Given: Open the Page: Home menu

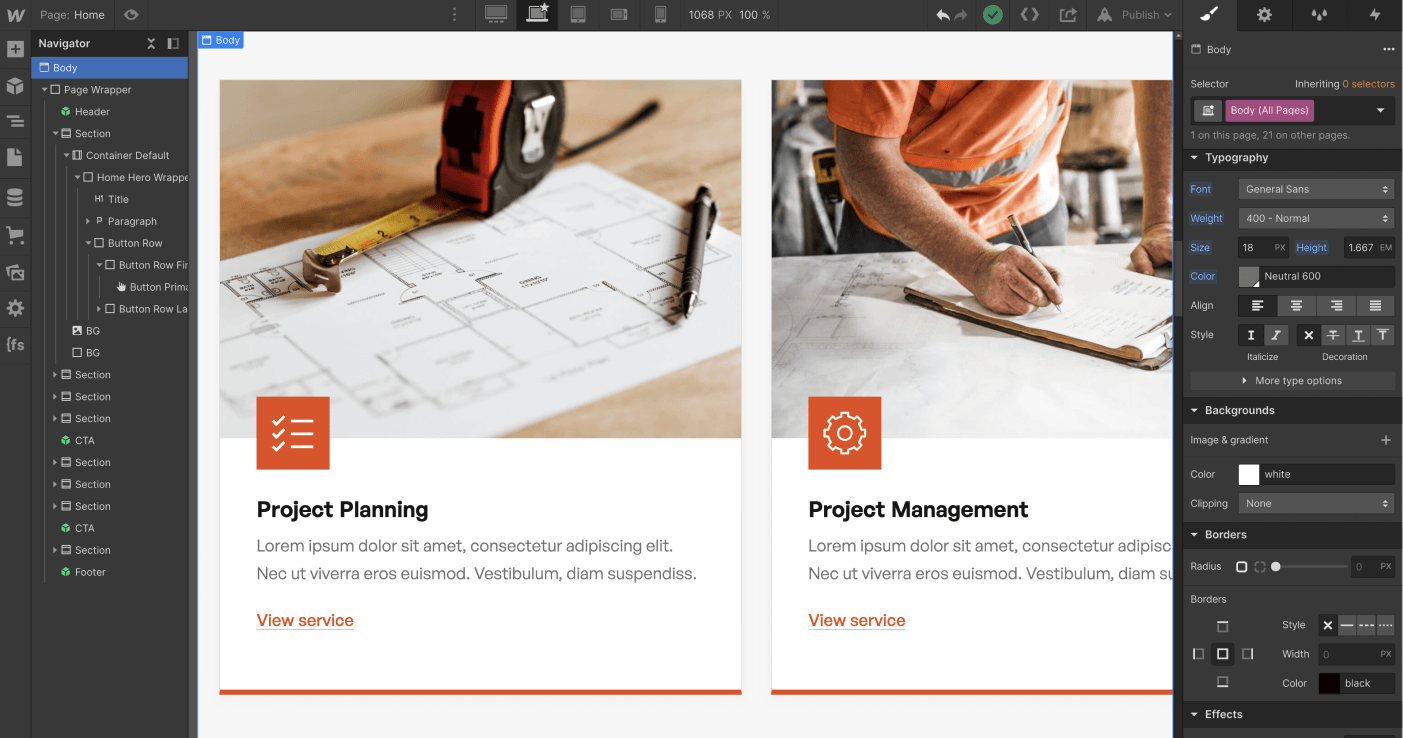Looking at the screenshot, I should coord(72,15).
